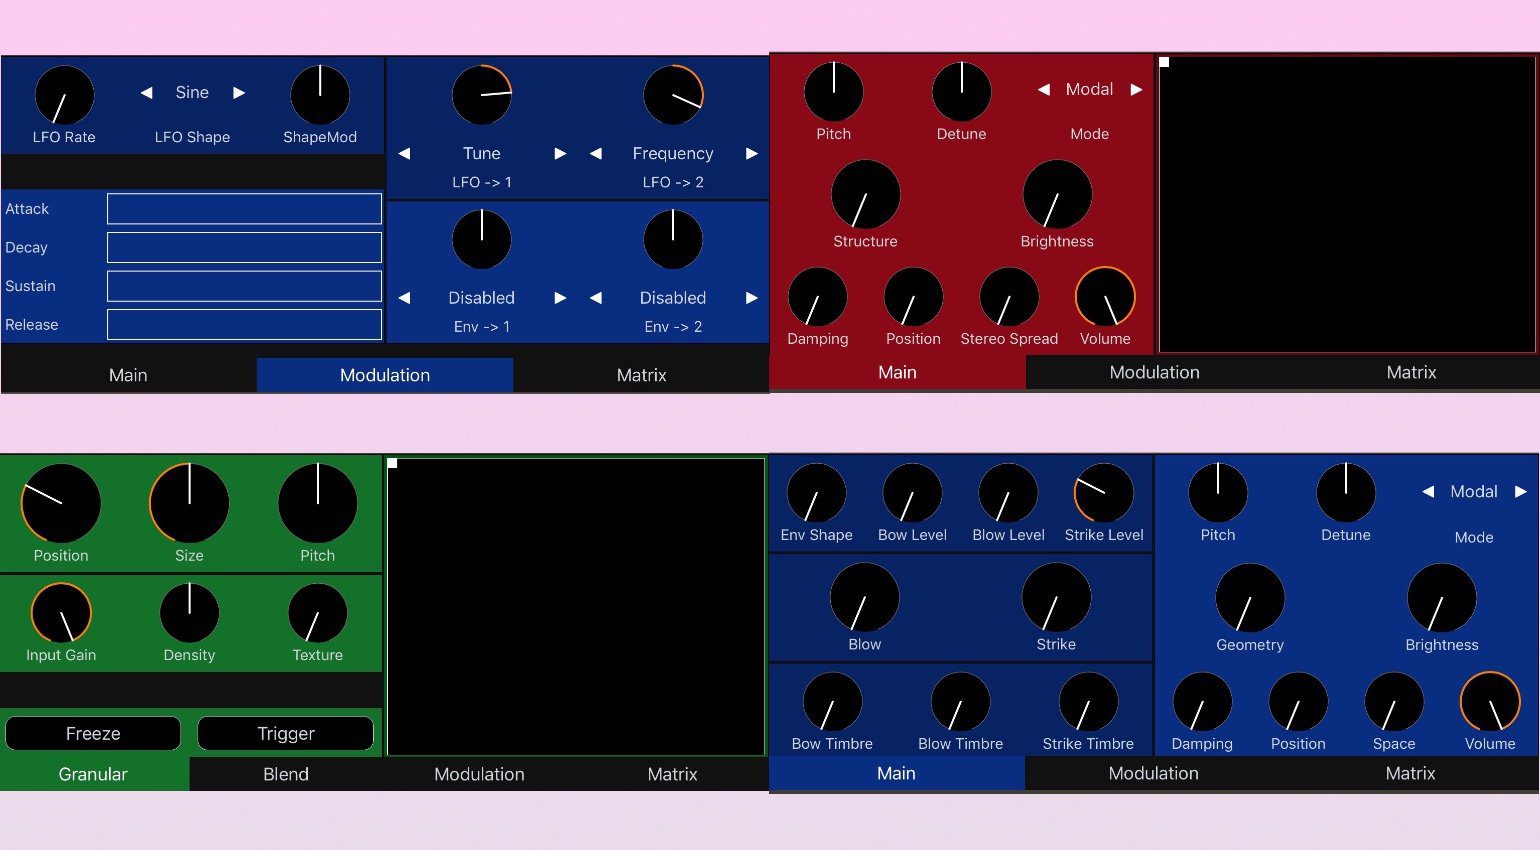The height and width of the screenshot is (850, 1540).
Task: Click the Bow Timbre knob
Action: tap(832, 702)
